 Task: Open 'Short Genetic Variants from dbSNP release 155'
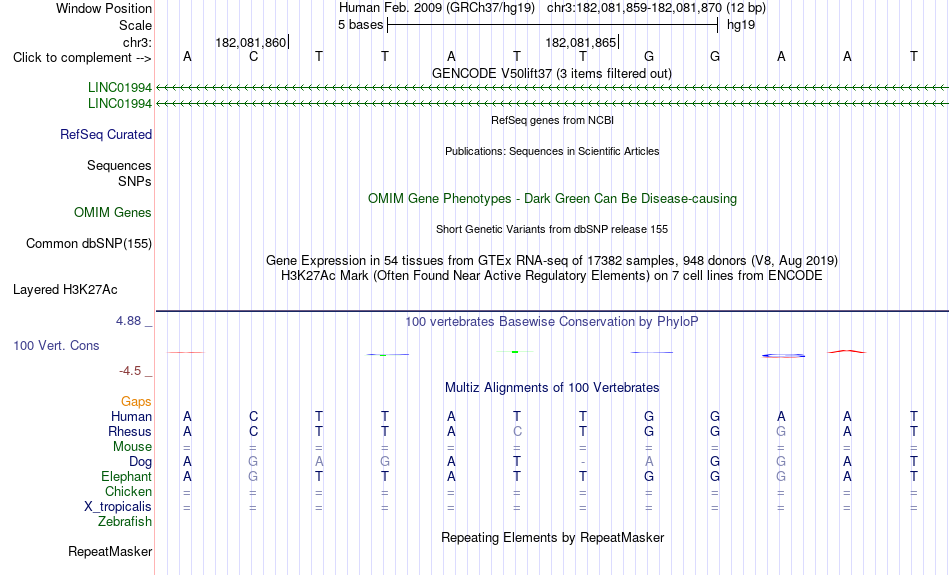pos(552,229)
